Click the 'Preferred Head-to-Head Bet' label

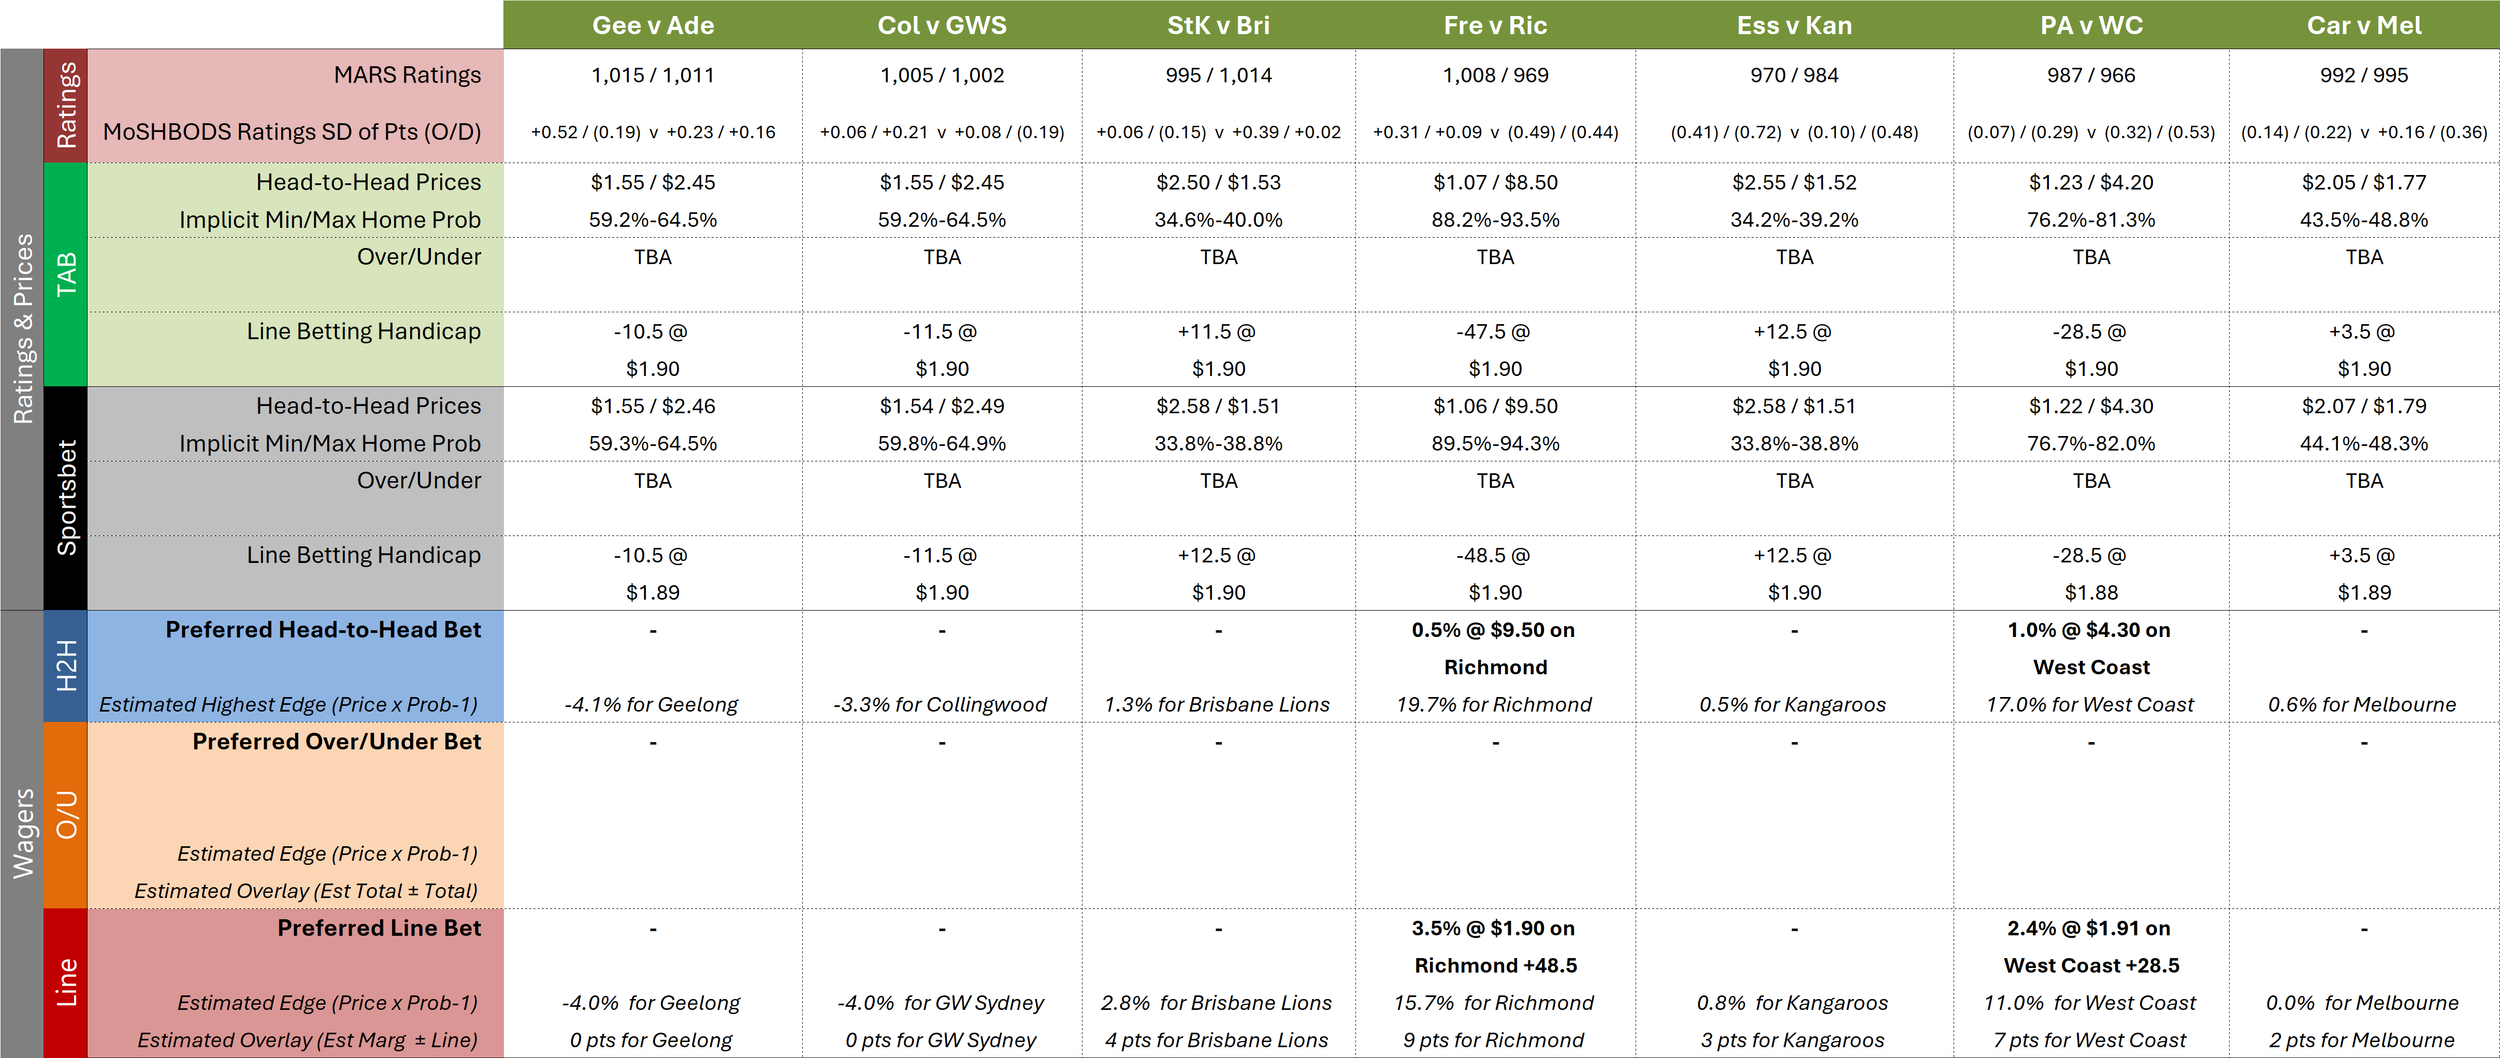323,630
